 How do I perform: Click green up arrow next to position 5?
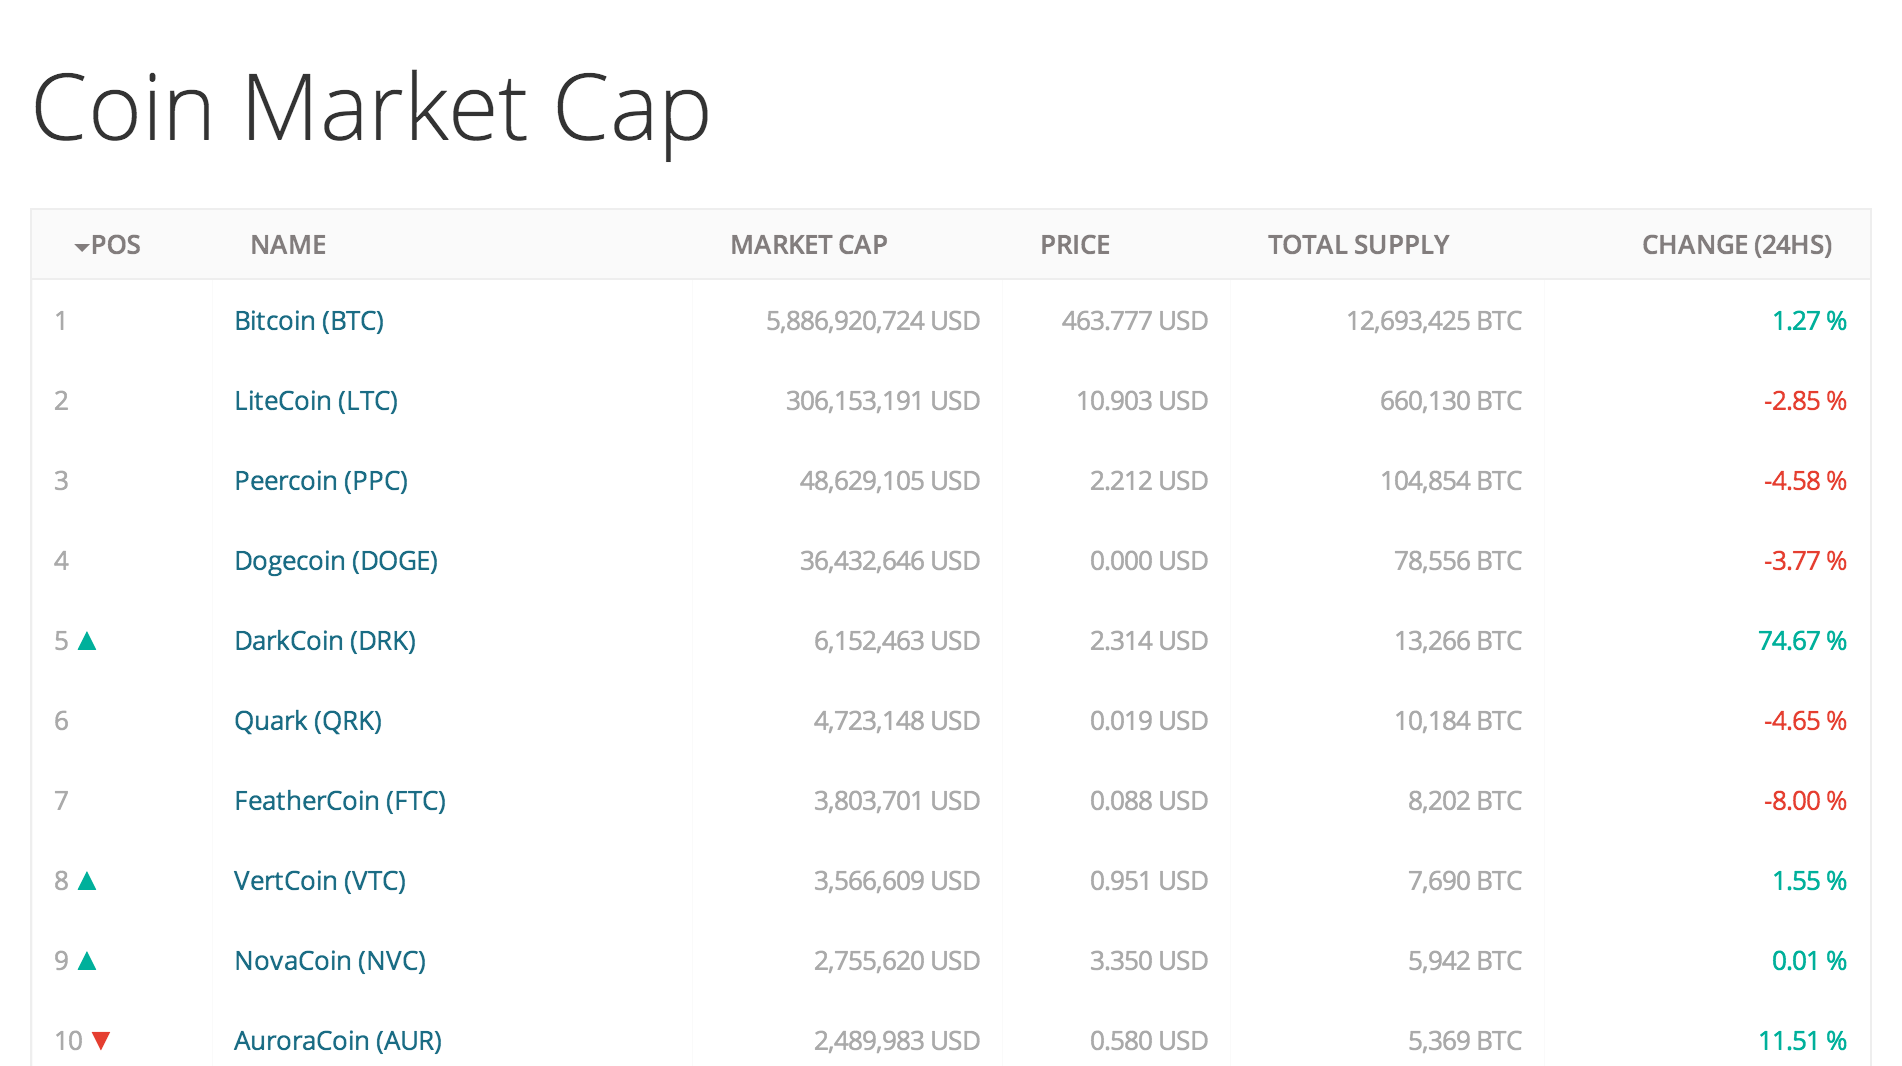(x=87, y=641)
